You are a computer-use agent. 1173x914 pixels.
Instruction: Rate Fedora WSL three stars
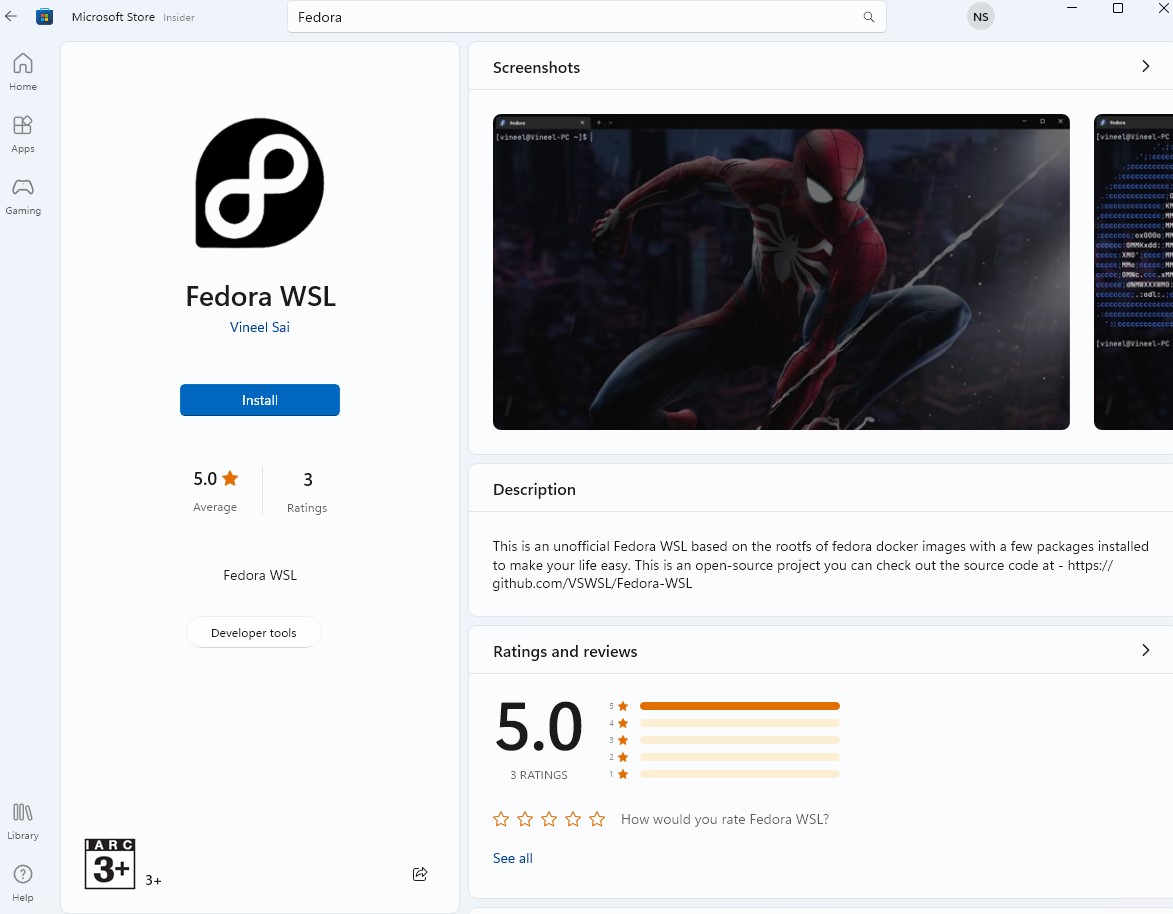tap(549, 819)
